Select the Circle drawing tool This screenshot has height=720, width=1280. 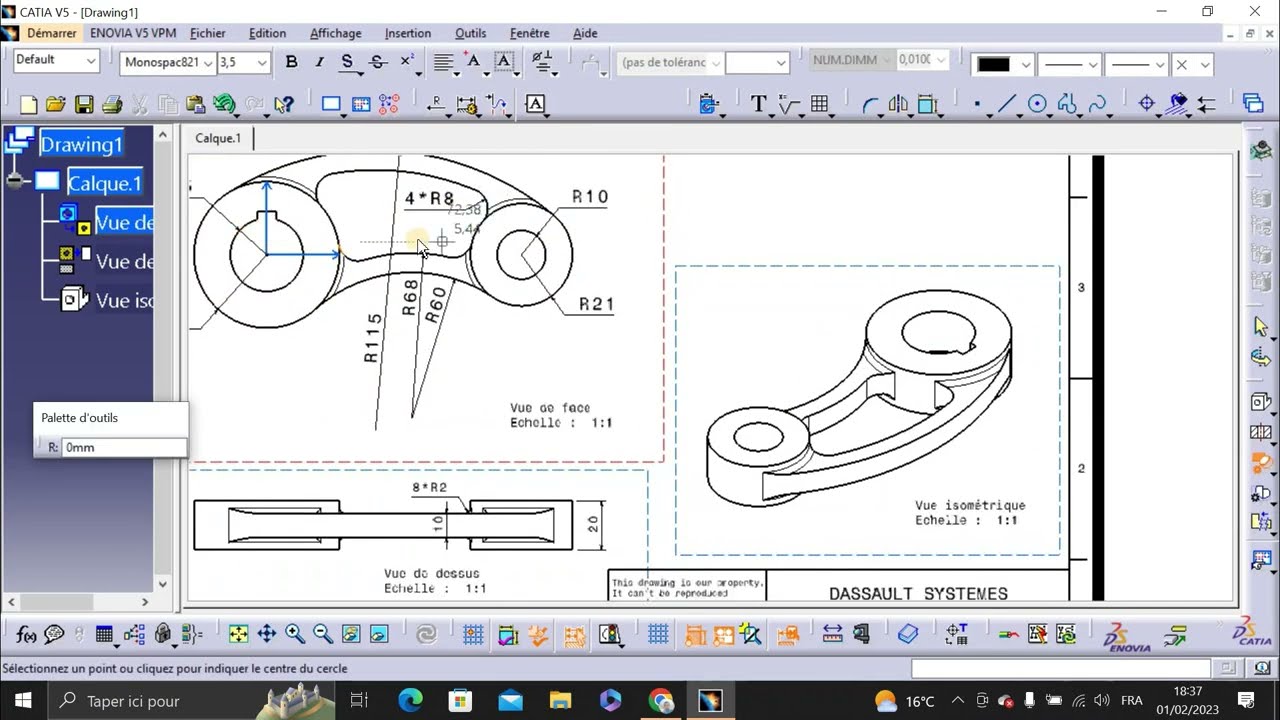coord(1037,104)
